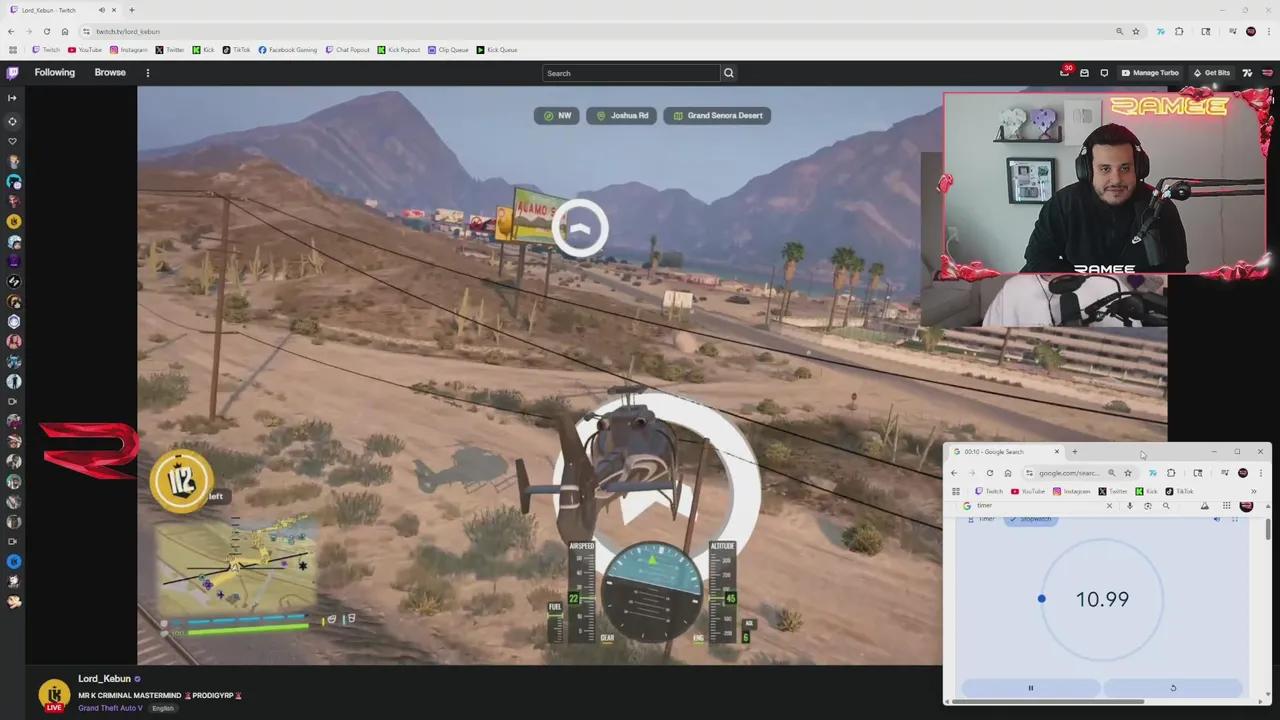
Task: Click the English language tag
Action: (x=162, y=708)
